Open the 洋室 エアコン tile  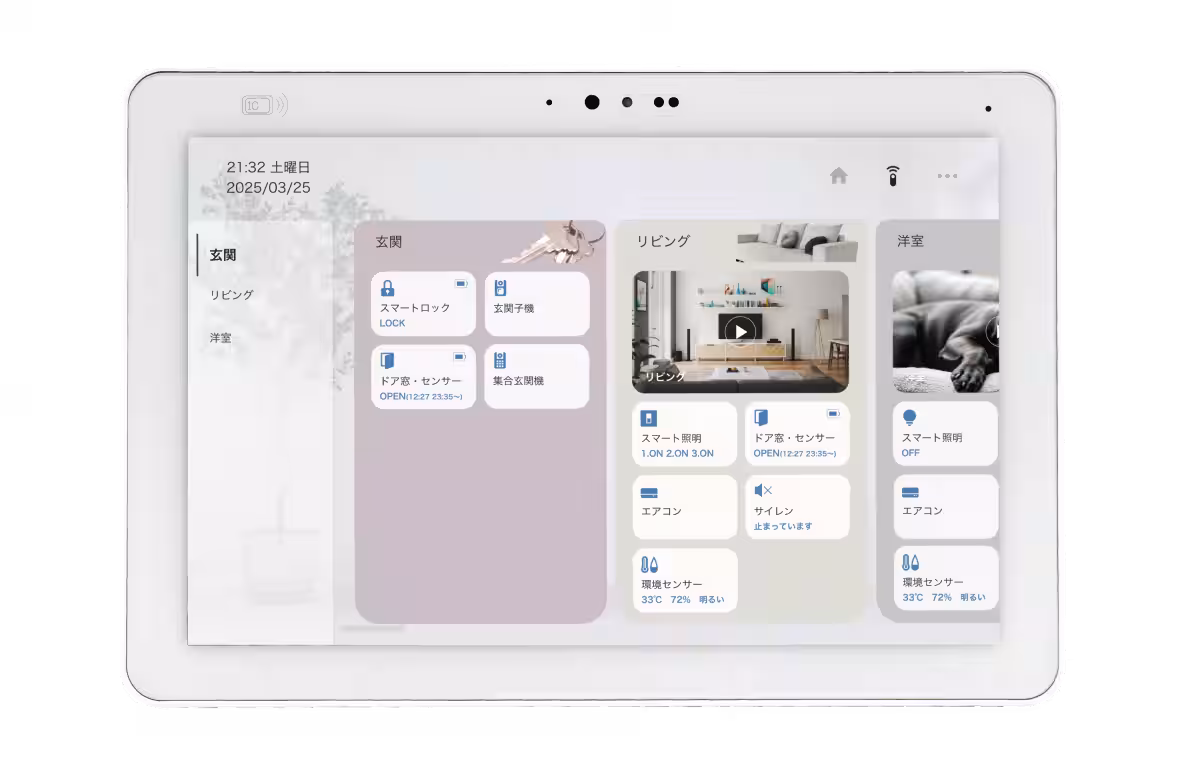tap(945, 507)
